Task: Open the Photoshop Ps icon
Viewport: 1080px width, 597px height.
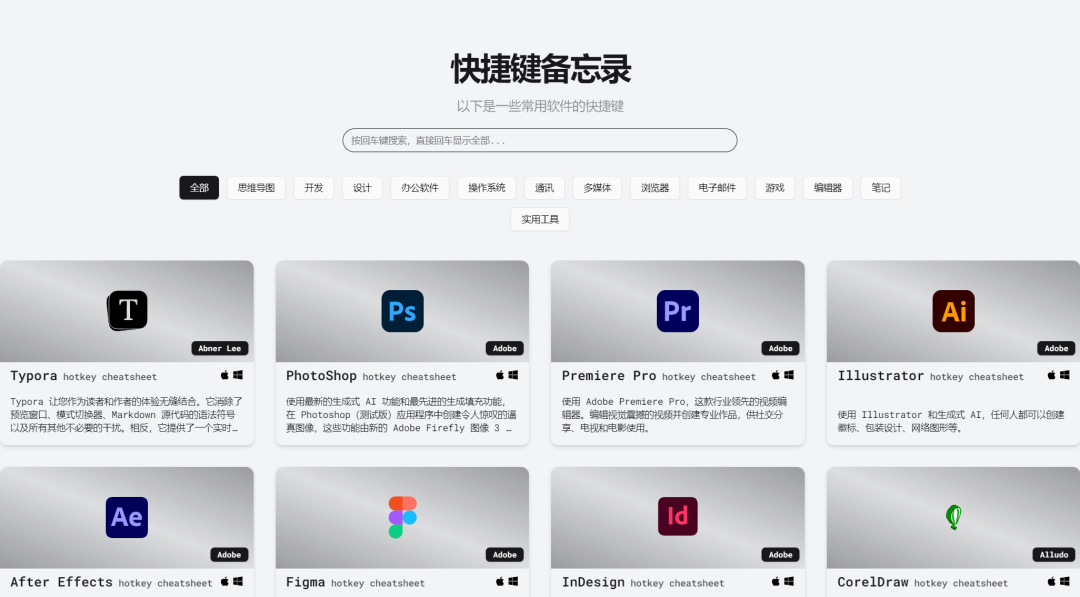Action: (402, 311)
